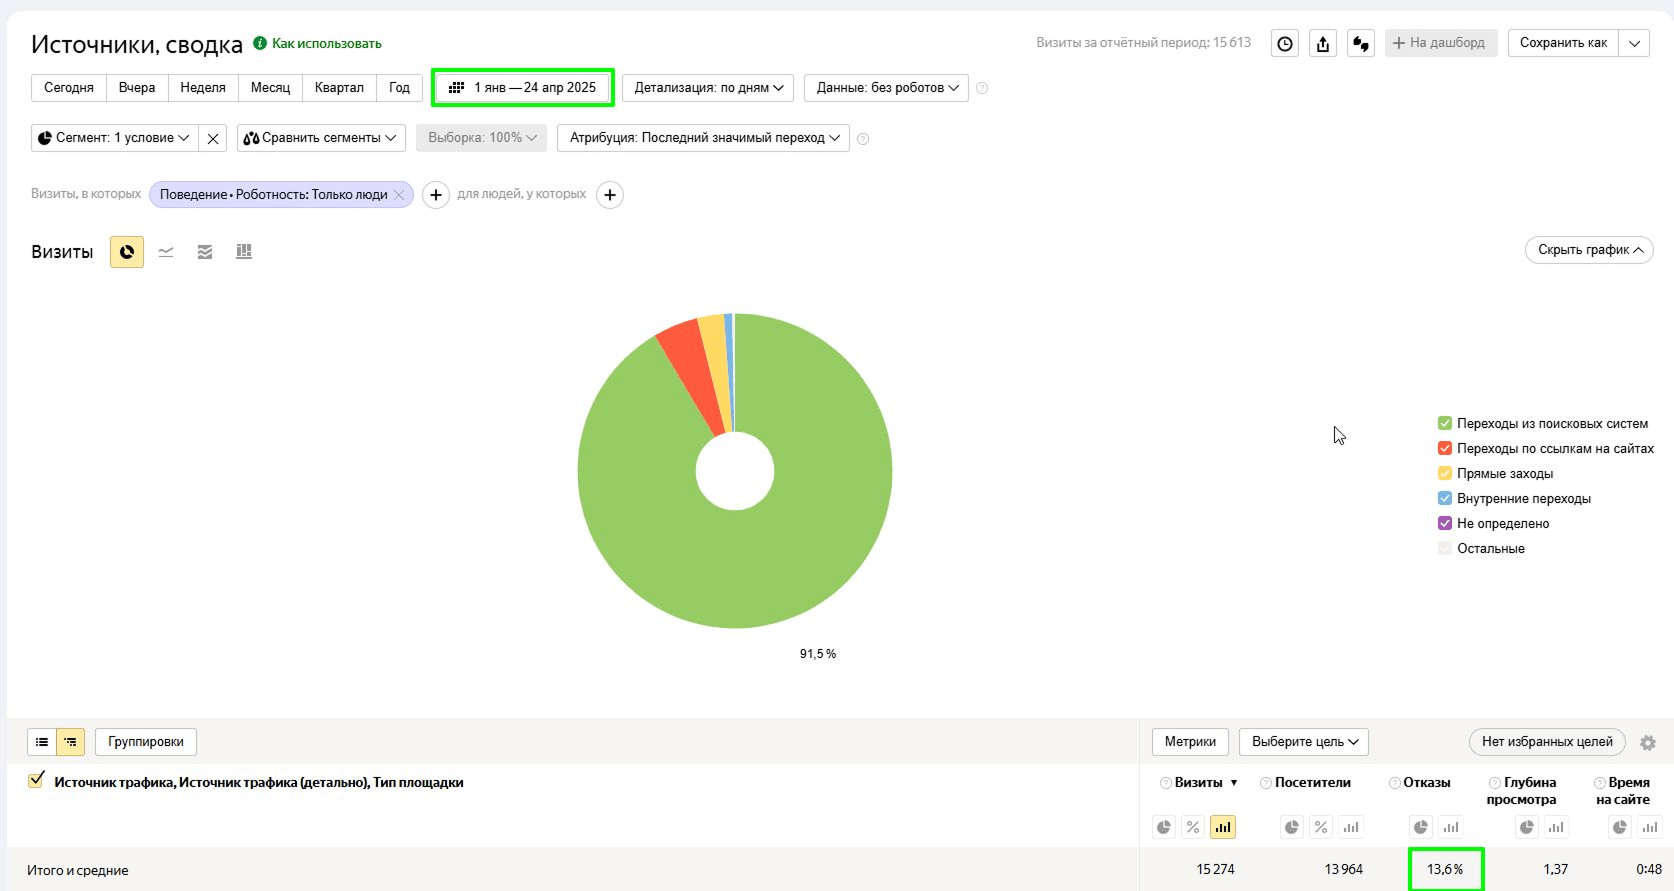Screen dimensions: 1674x891
Task: Toggle 'Переходы из поисковых систем' legend checkbox
Action: pyautogui.click(x=1444, y=423)
